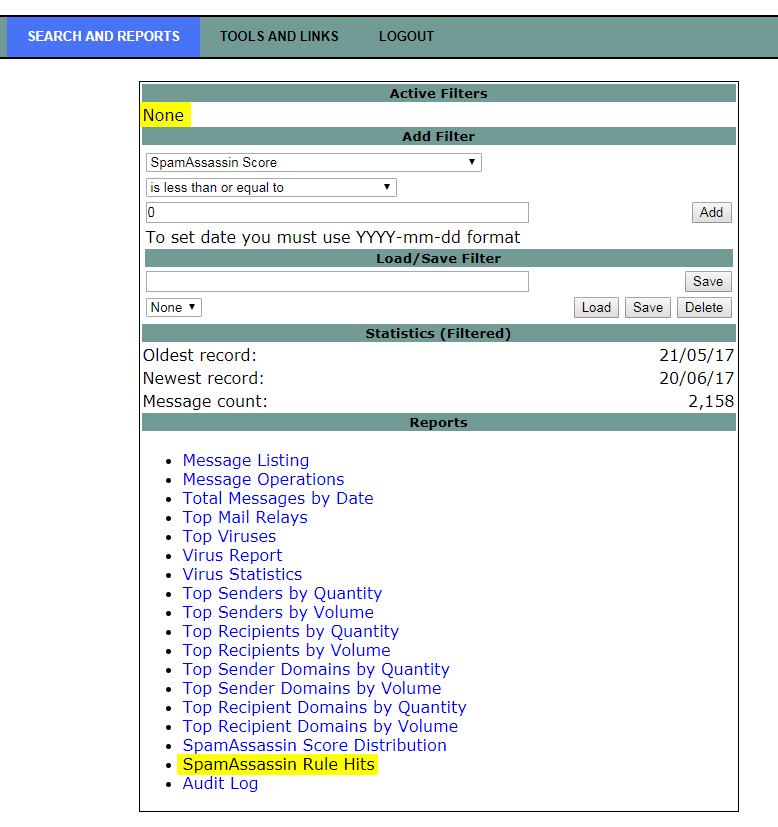
Task: Click the Load/Save Filter section header
Action: (438, 258)
